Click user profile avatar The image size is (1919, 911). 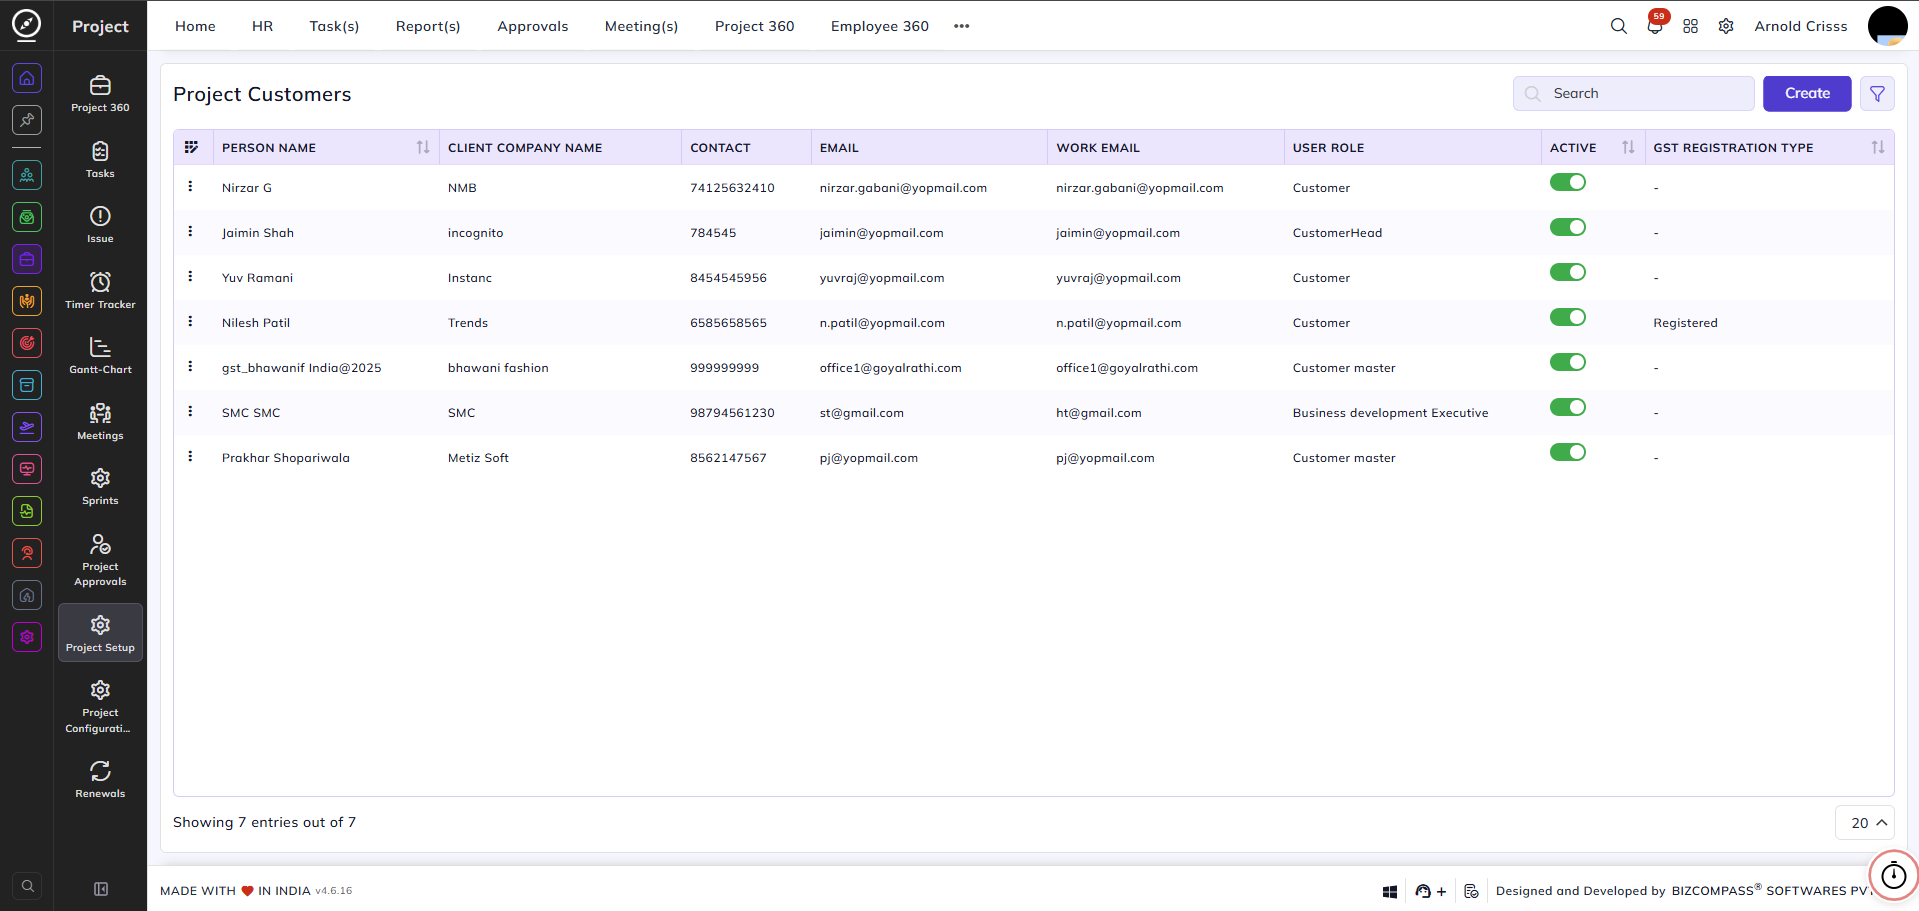(1887, 26)
